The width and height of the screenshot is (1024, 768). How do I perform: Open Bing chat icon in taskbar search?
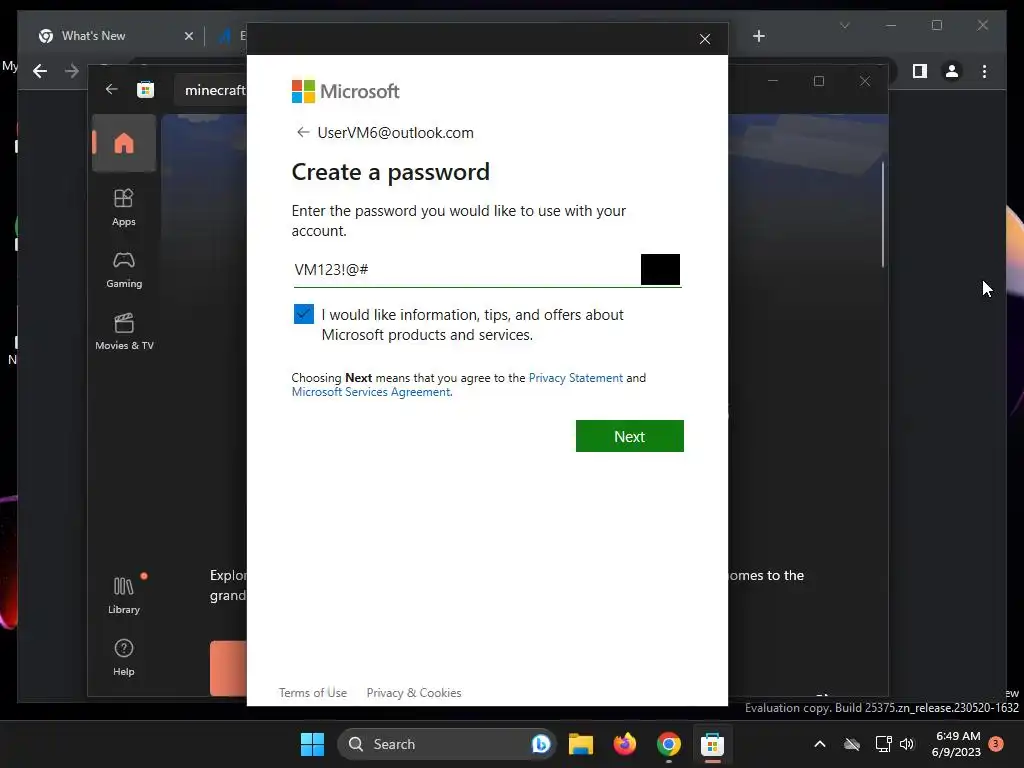[x=541, y=744]
